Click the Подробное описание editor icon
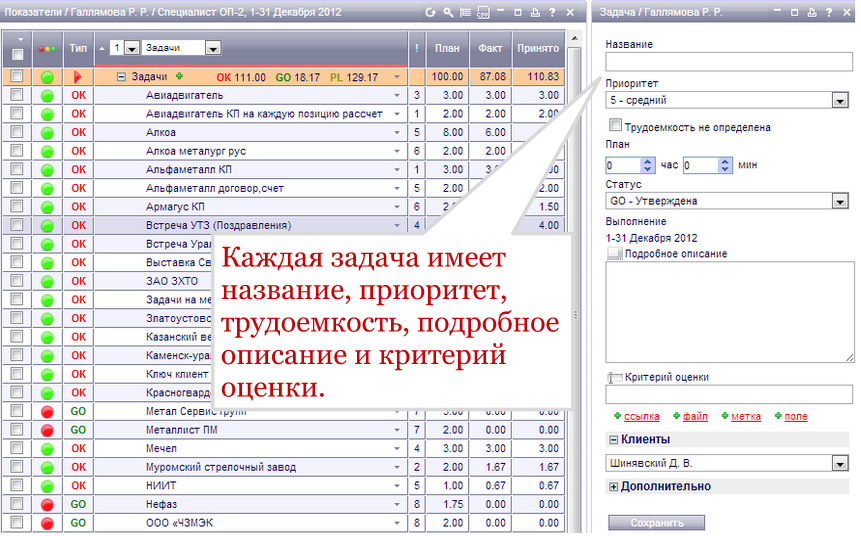The image size is (861, 536). pyautogui.click(x=614, y=254)
